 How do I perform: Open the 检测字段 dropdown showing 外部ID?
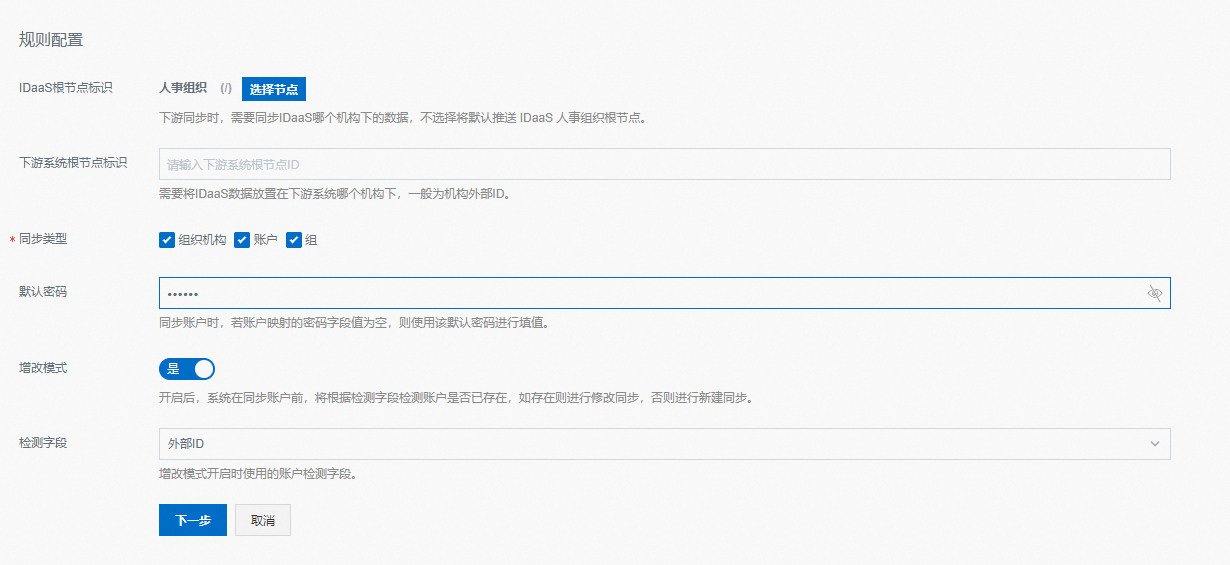[x=650, y=444]
